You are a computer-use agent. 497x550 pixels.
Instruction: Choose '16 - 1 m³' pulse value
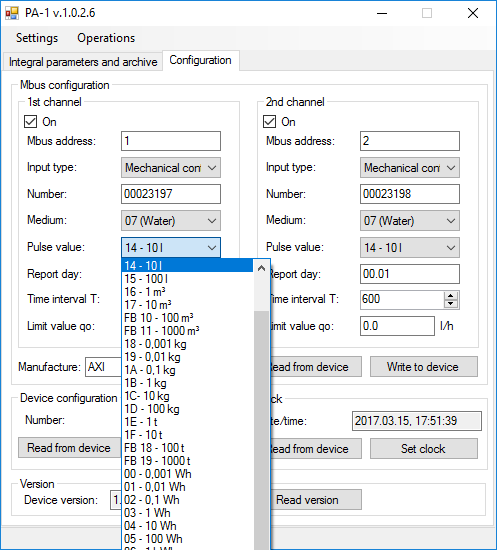point(187,292)
